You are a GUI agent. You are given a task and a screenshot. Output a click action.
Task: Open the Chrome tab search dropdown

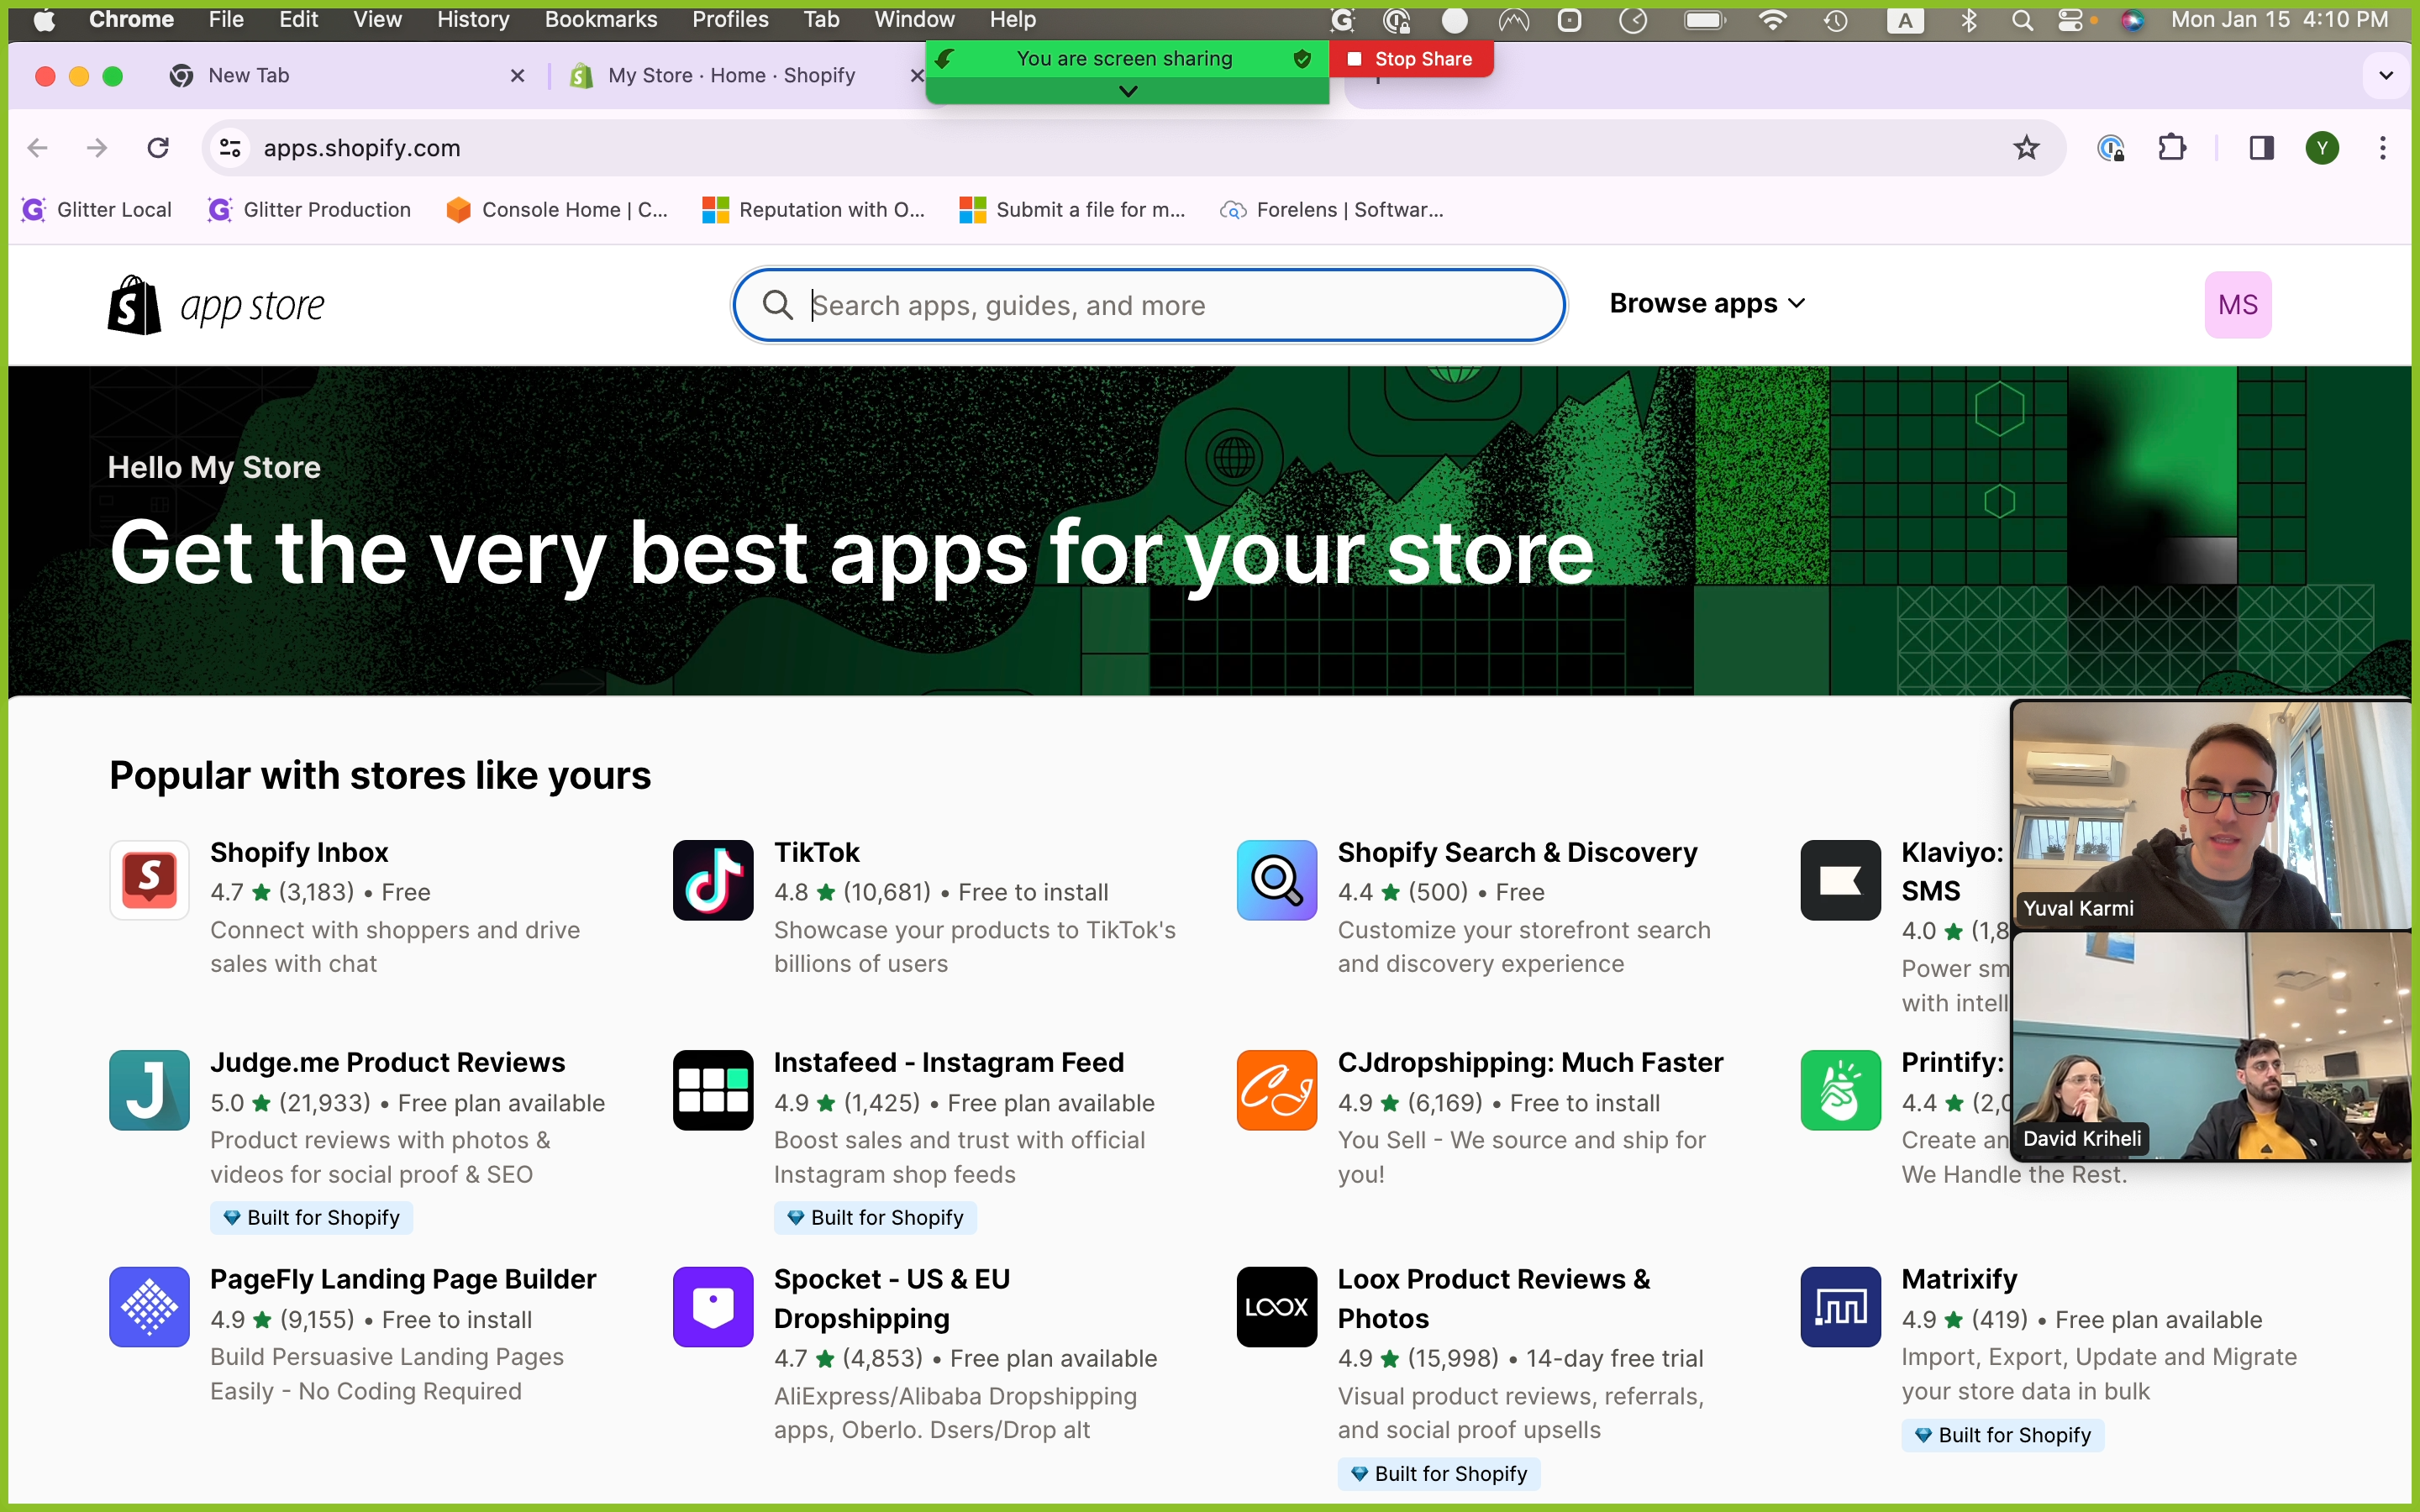[x=2386, y=75]
